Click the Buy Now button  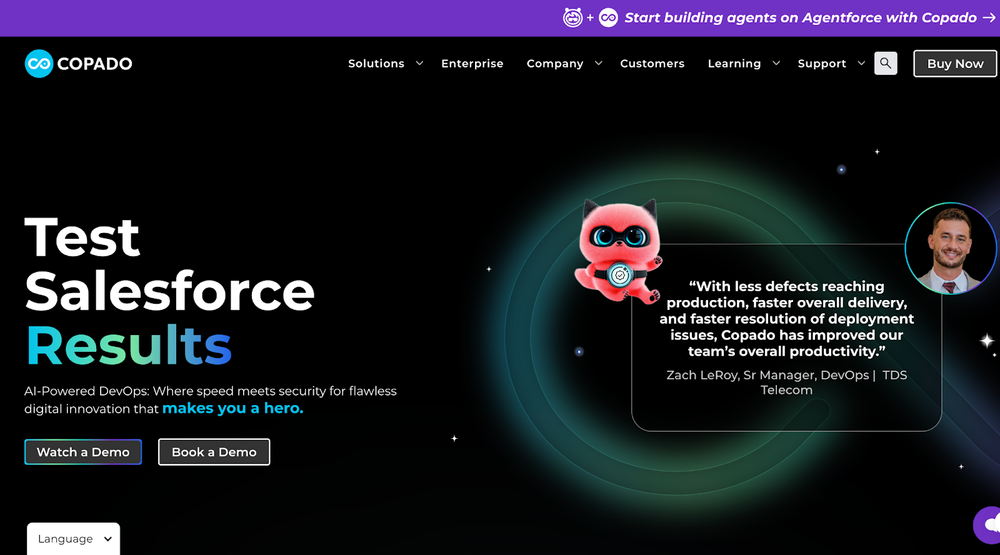tap(955, 64)
